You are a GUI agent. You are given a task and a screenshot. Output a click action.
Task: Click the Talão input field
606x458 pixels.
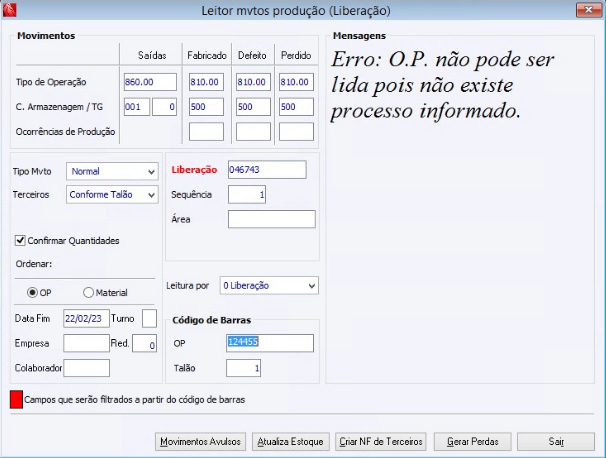click(243, 368)
